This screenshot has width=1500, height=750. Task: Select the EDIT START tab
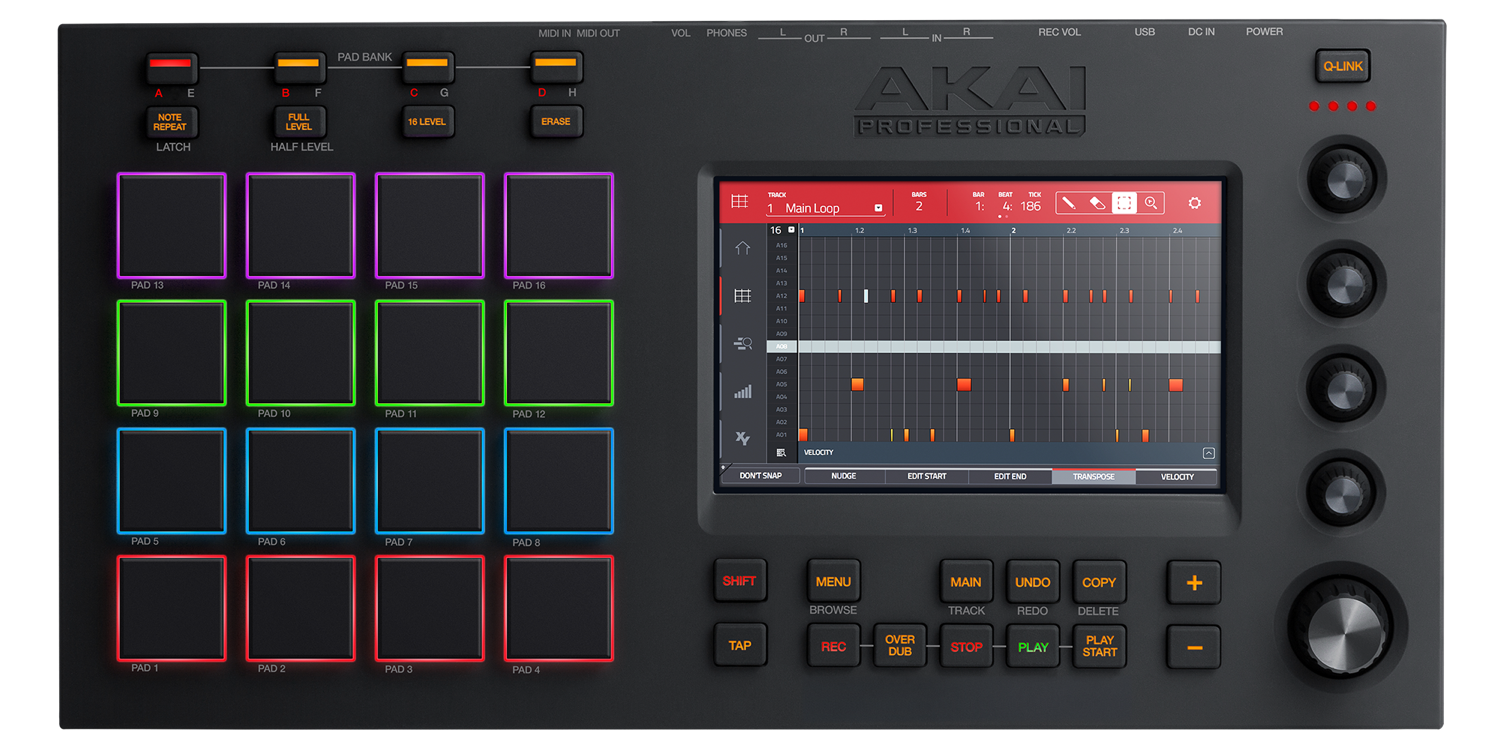pos(927,476)
